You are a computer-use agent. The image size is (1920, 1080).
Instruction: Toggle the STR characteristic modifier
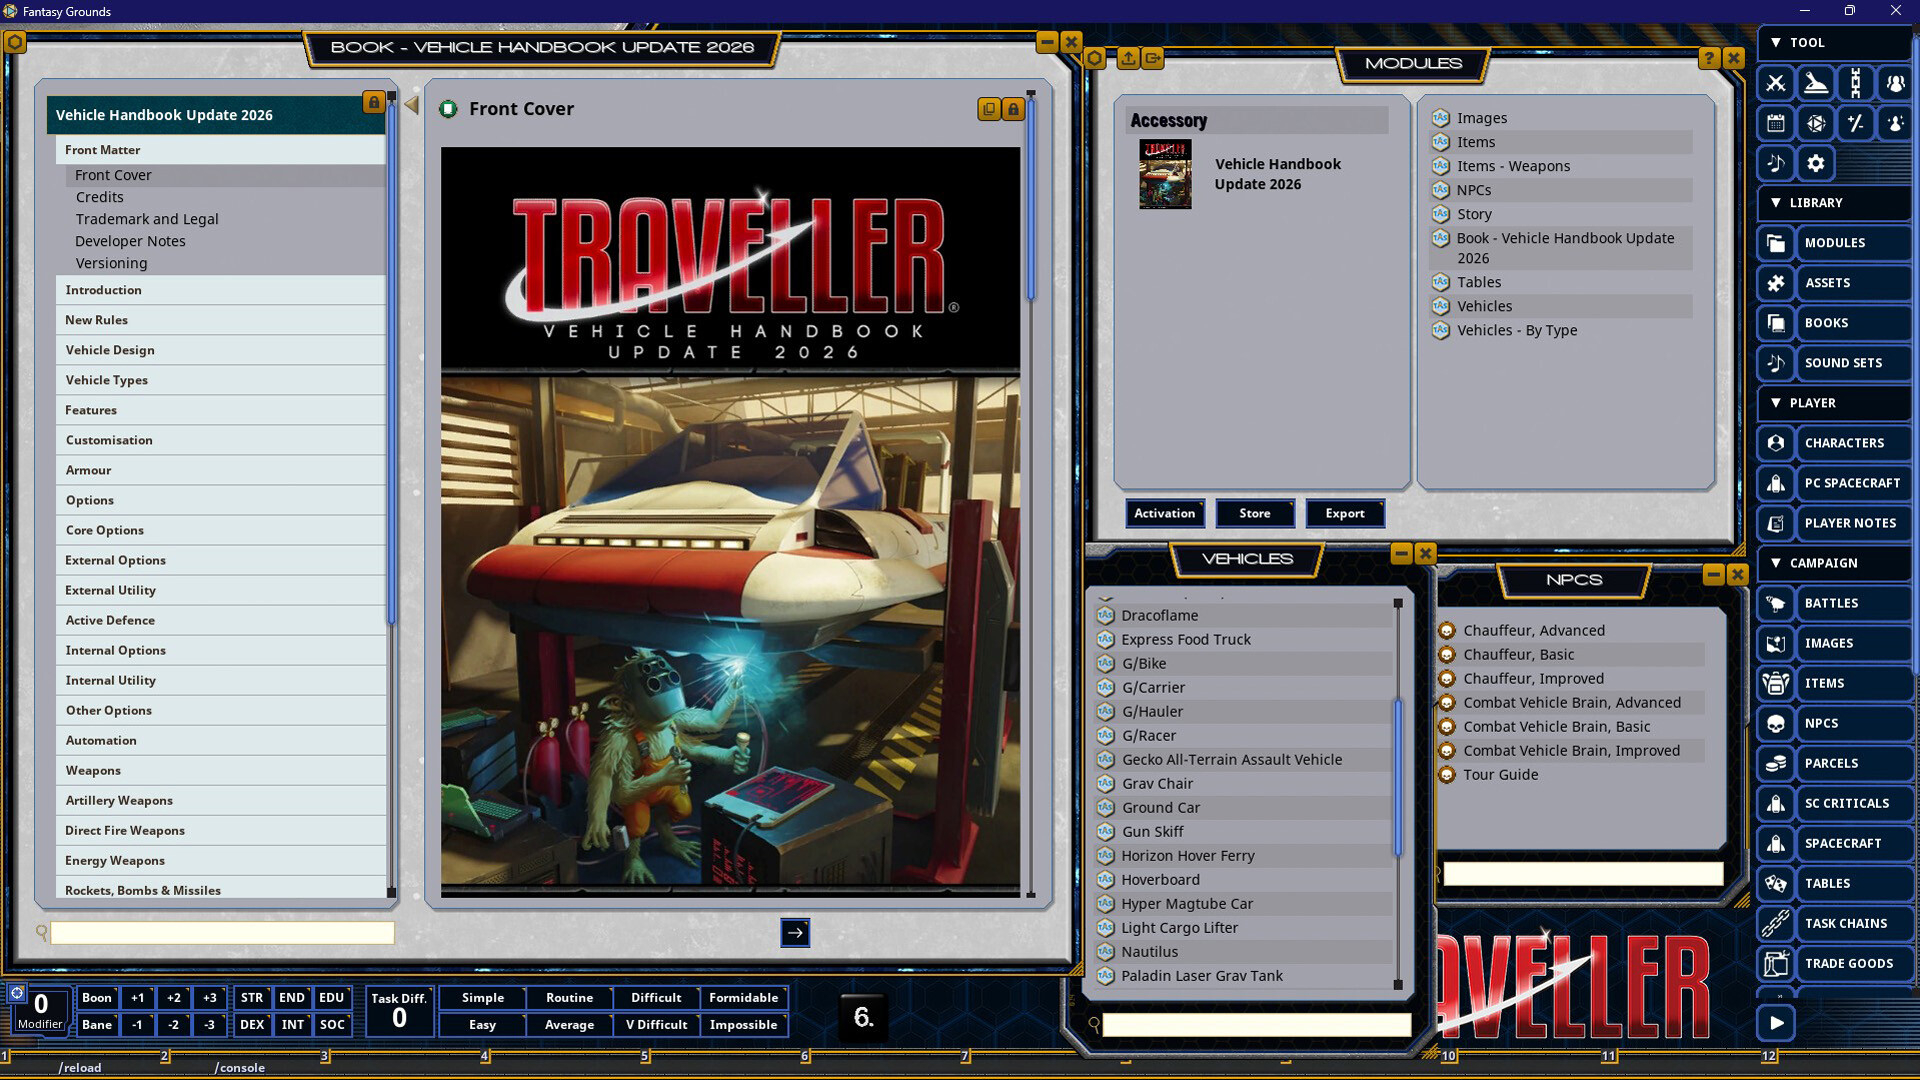[252, 998]
